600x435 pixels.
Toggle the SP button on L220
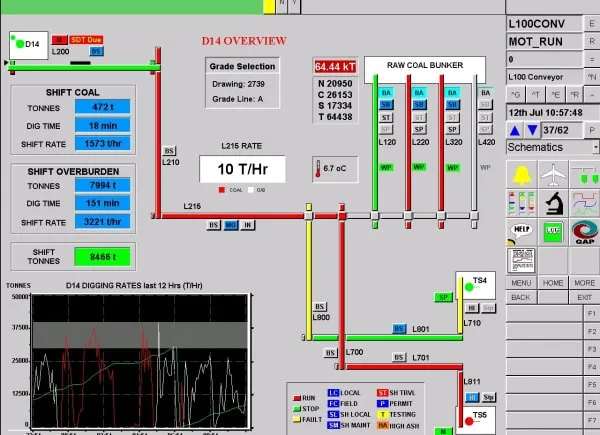coord(419,129)
